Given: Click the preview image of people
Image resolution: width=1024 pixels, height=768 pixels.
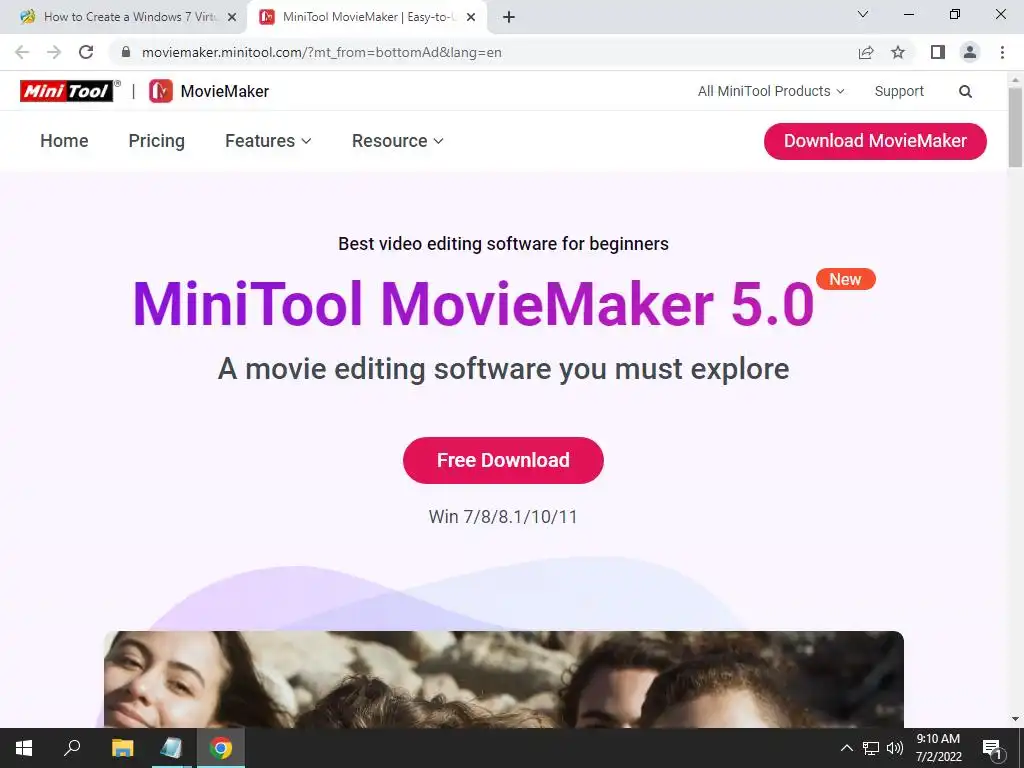Looking at the screenshot, I should coord(504,679).
